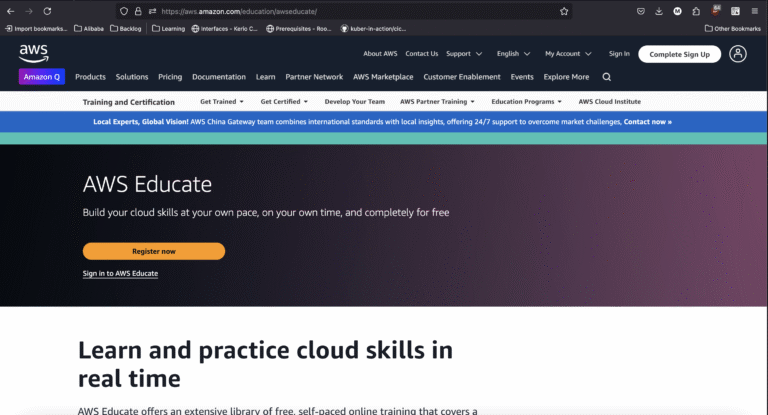Open the Firefox hamburger application menu

pos(754,11)
